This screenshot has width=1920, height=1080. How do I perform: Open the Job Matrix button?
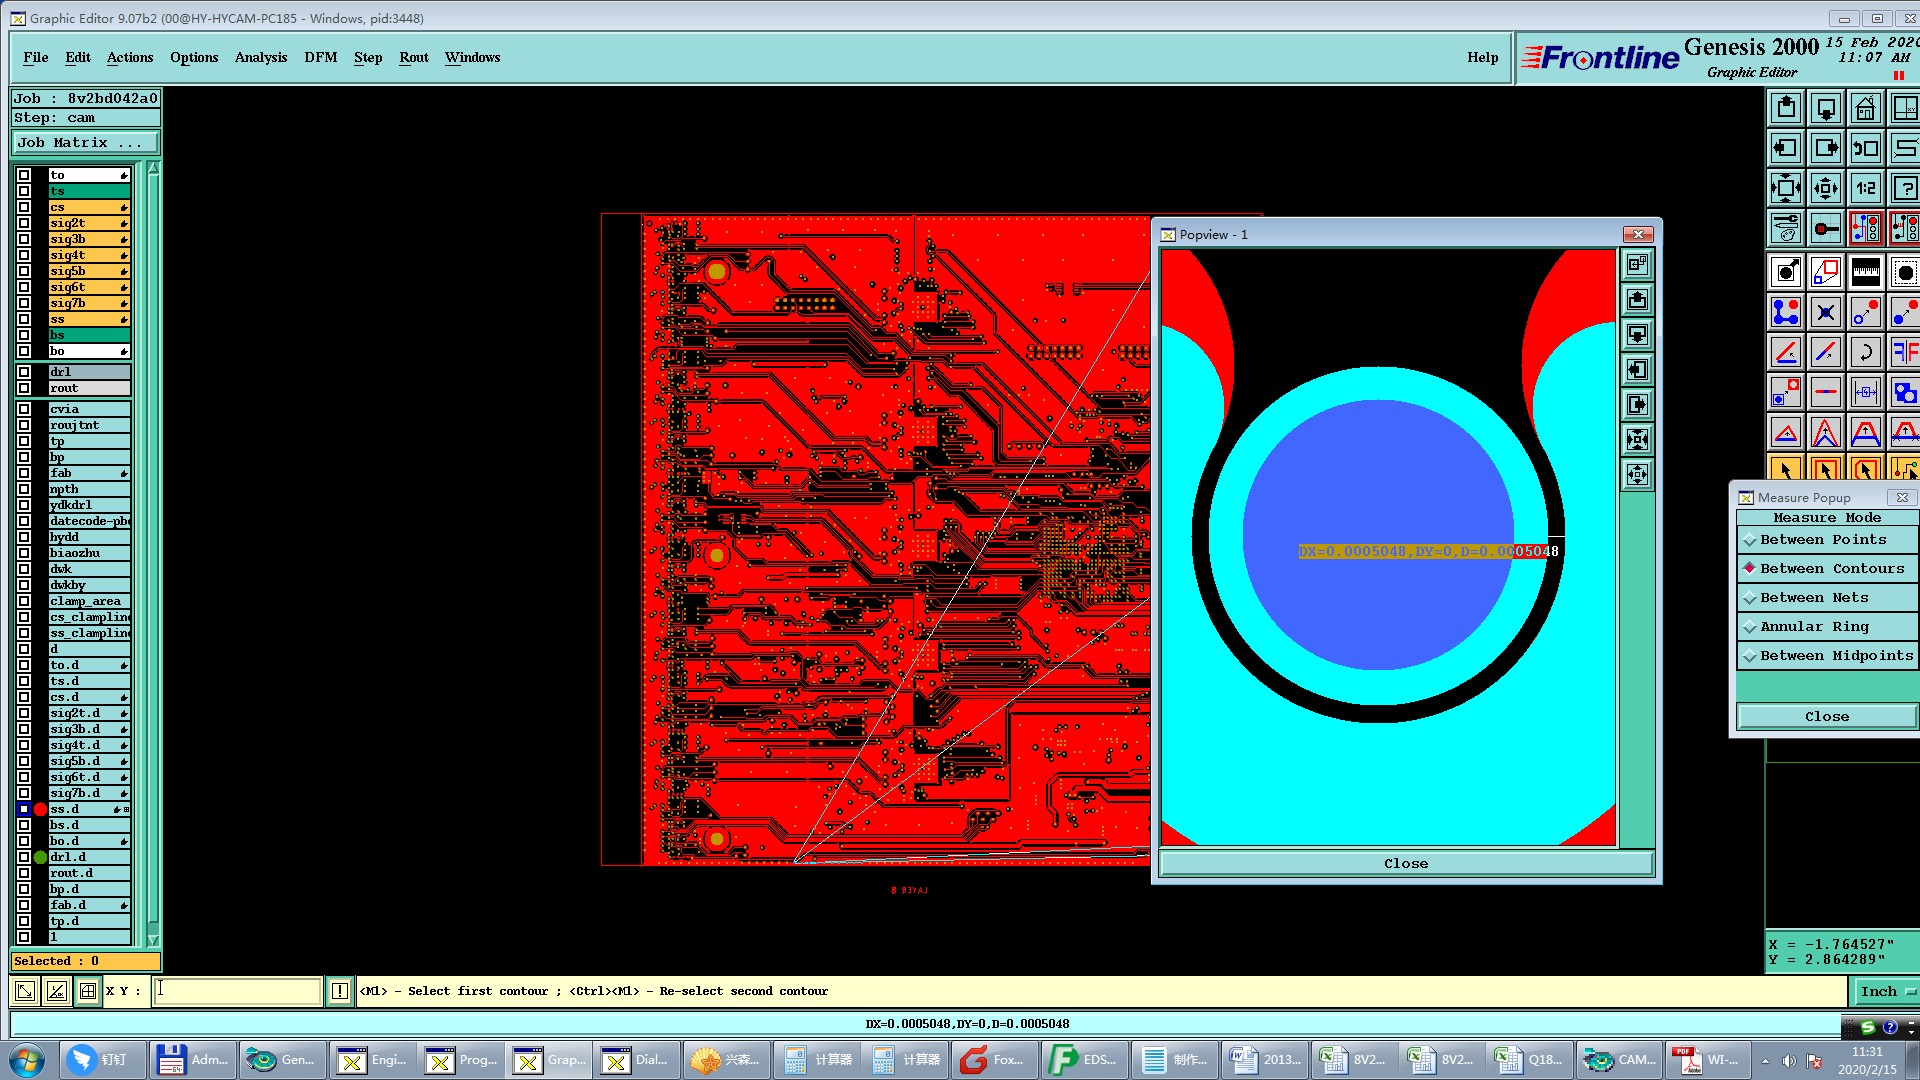84,143
